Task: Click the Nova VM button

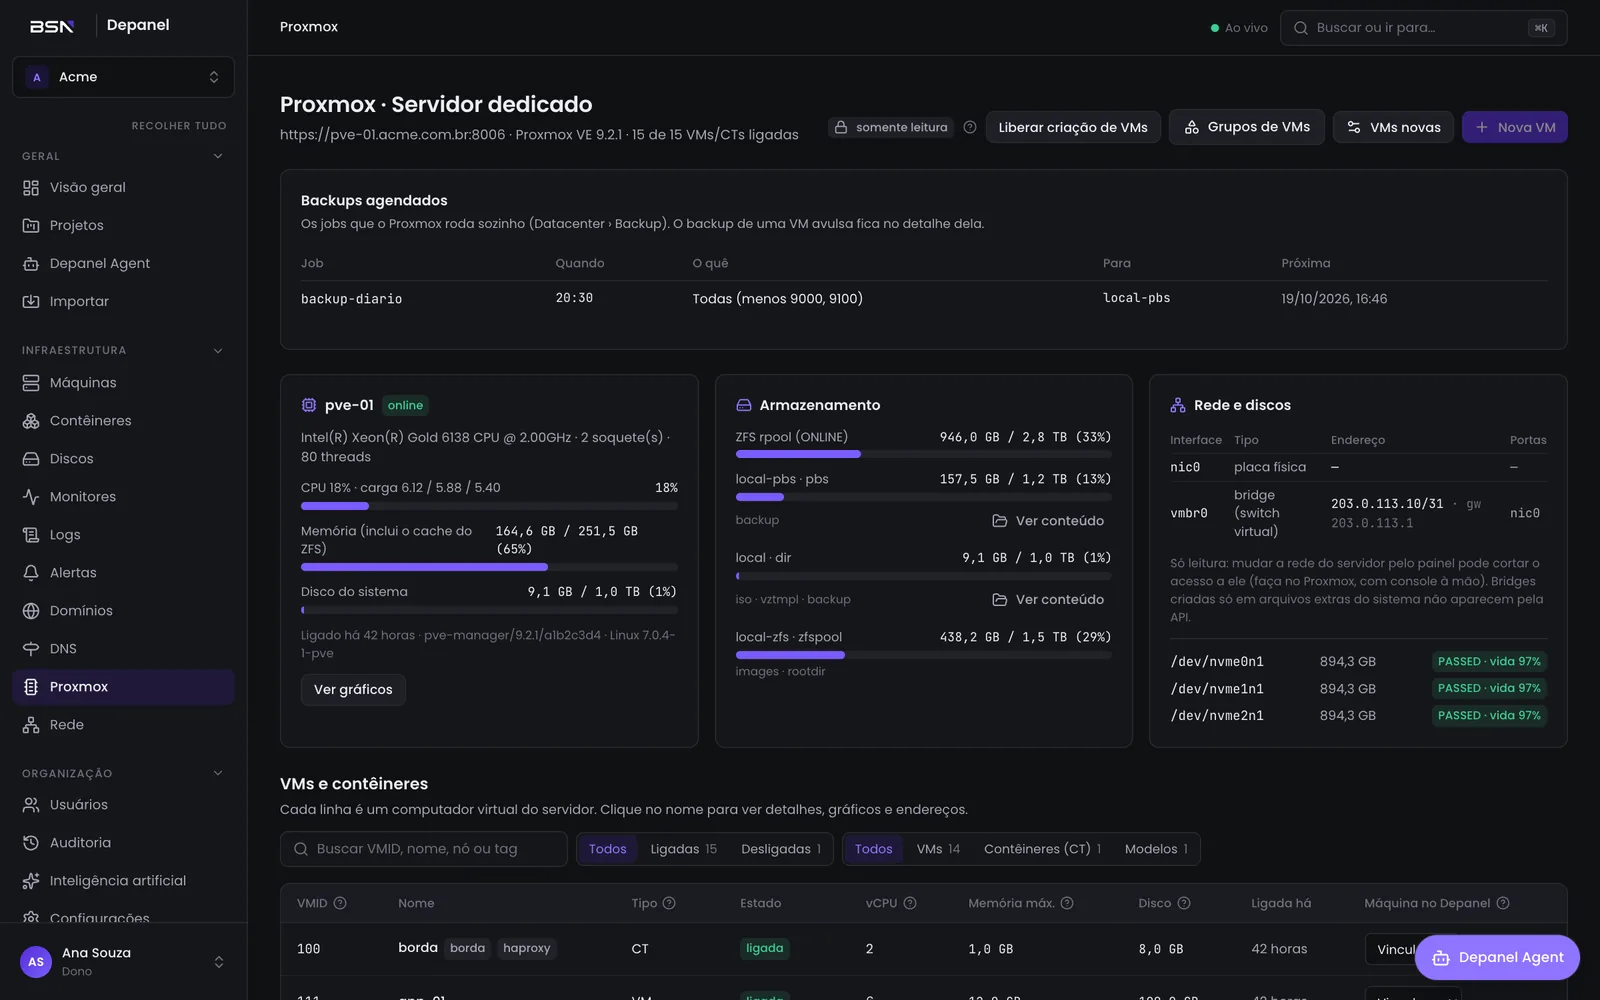Action: (1515, 127)
